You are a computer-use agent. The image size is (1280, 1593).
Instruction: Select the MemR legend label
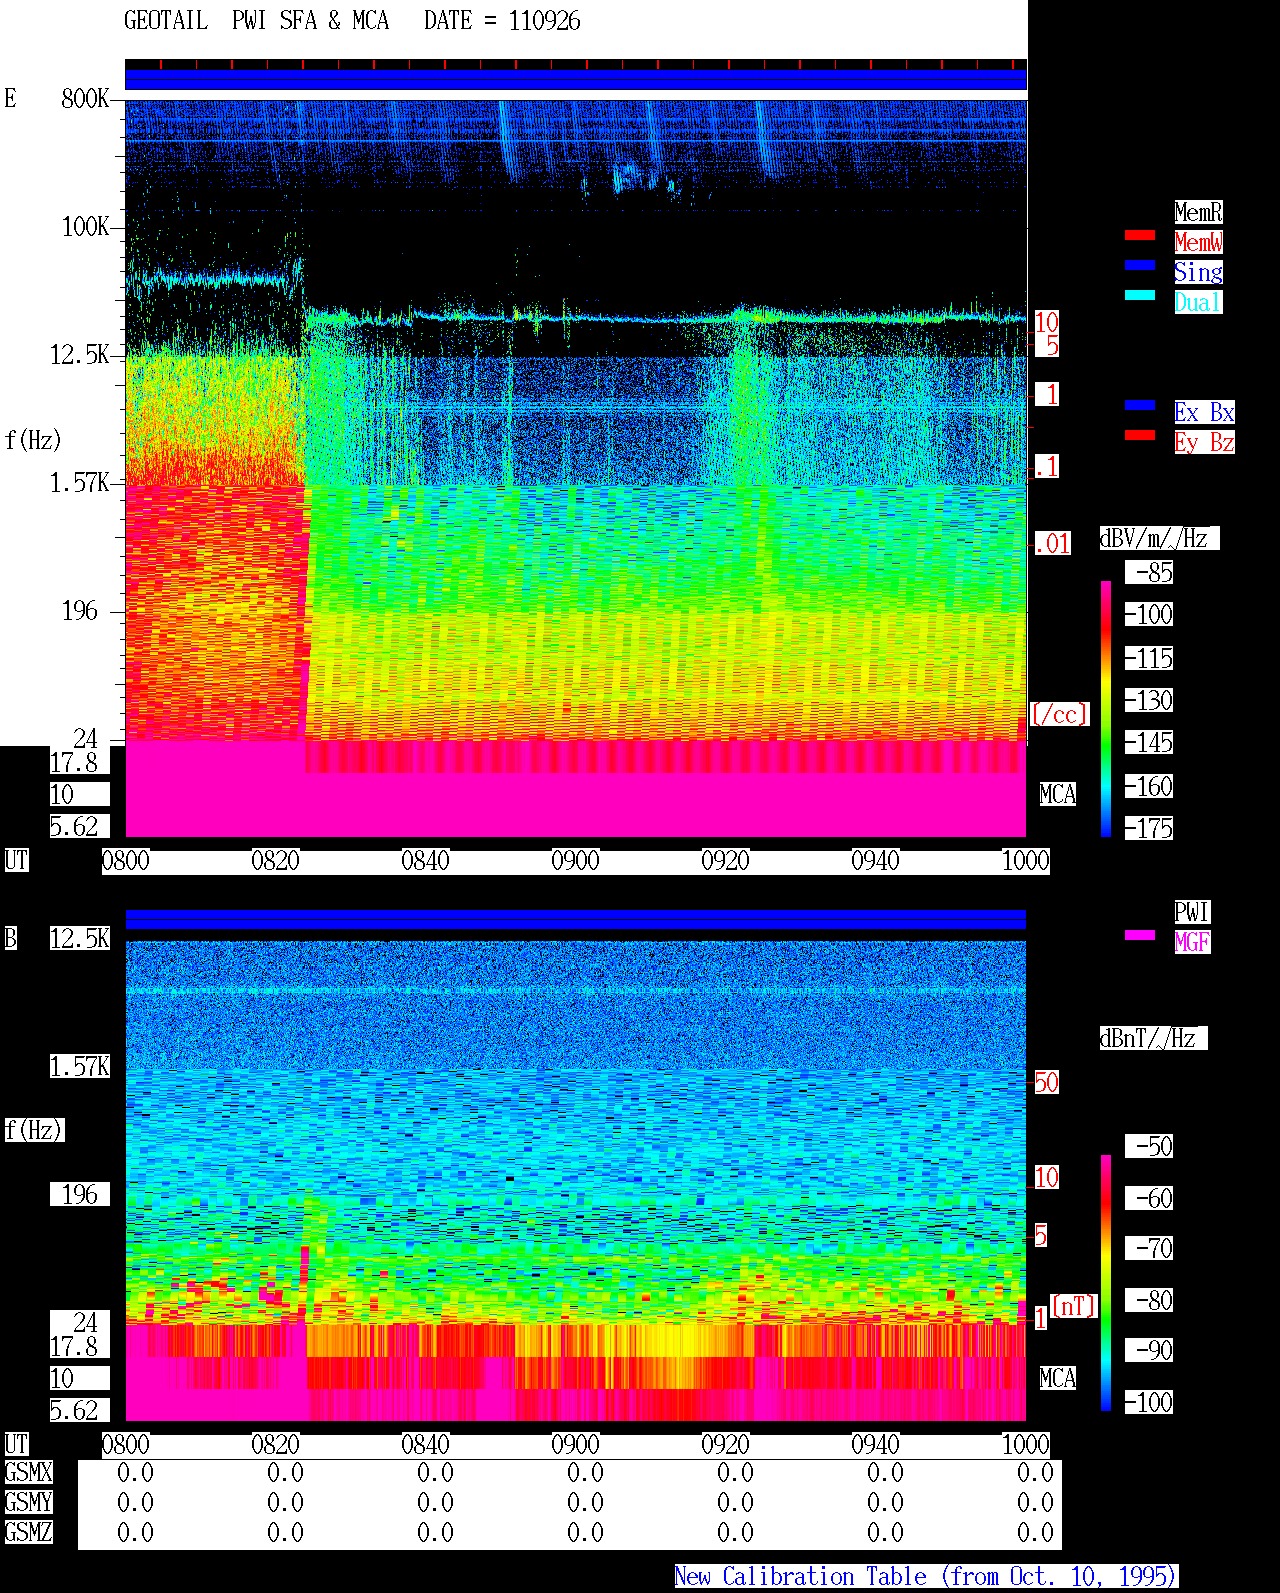[1198, 212]
